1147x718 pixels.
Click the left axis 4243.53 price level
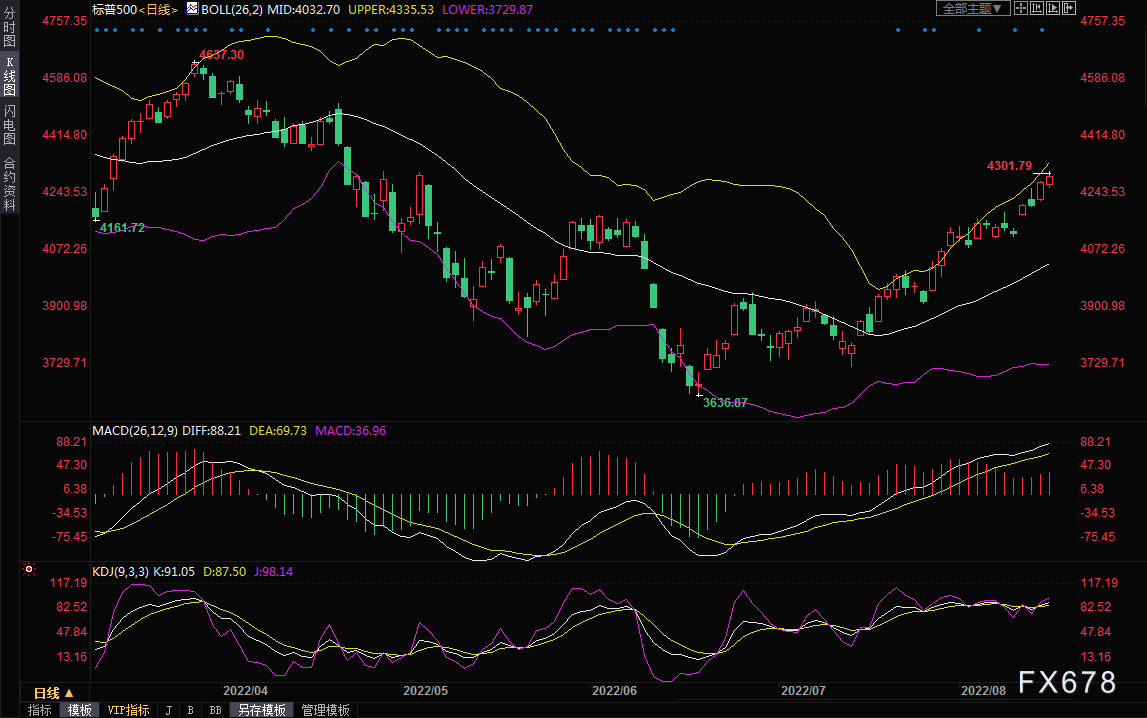coord(64,192)
